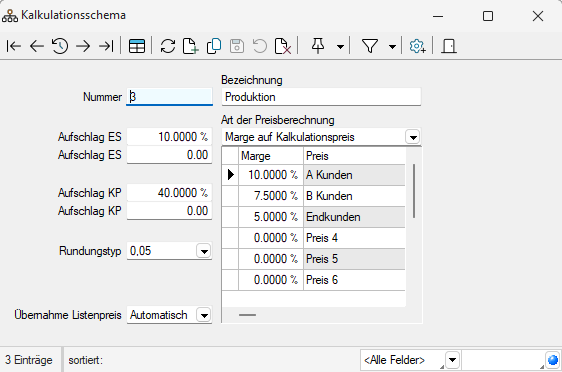Jump to the last record
Screen dimensions: 562x372
tap(106, 46)
